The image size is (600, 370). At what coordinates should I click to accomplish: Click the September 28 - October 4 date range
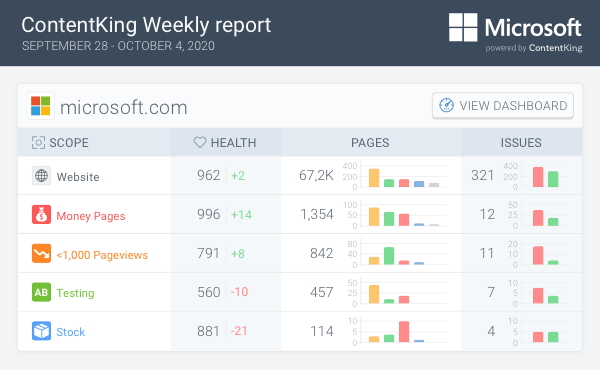118,46
